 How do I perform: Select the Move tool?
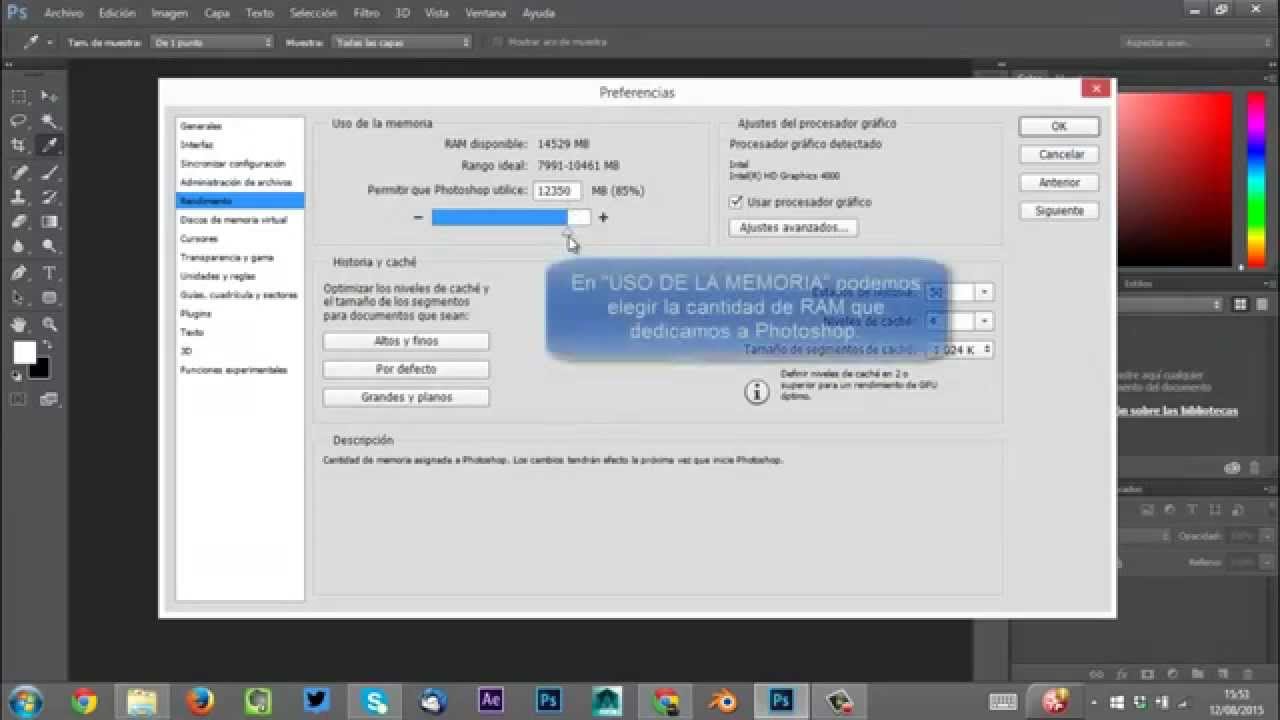pyautogui.click(x=49, y=97)
